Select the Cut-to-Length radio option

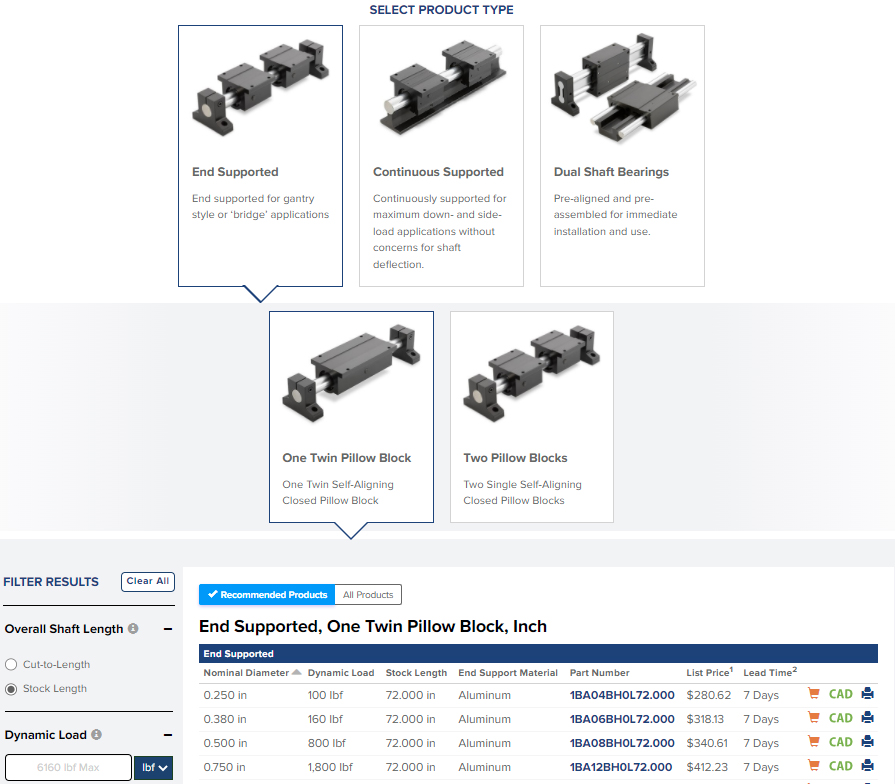(11, 665)
